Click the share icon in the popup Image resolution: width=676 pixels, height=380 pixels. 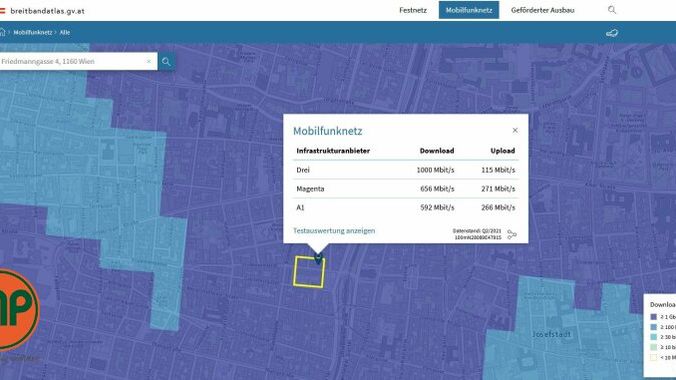pyautogui.click(x=512, y=234)
